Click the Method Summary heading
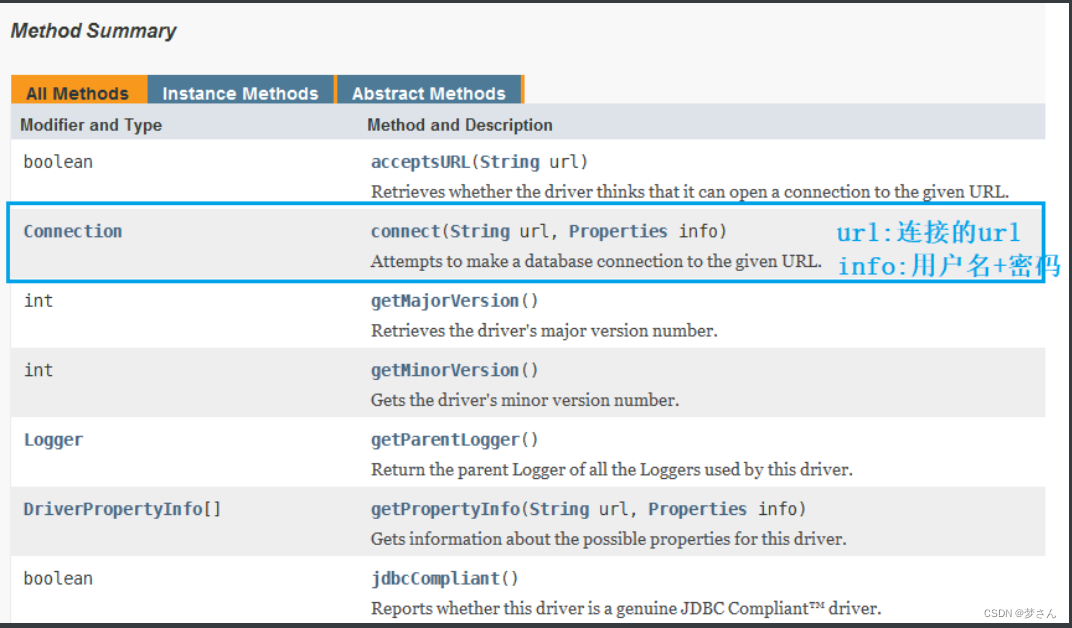The height and width of the screenshot is (628, 1072). tap(94, 31)
